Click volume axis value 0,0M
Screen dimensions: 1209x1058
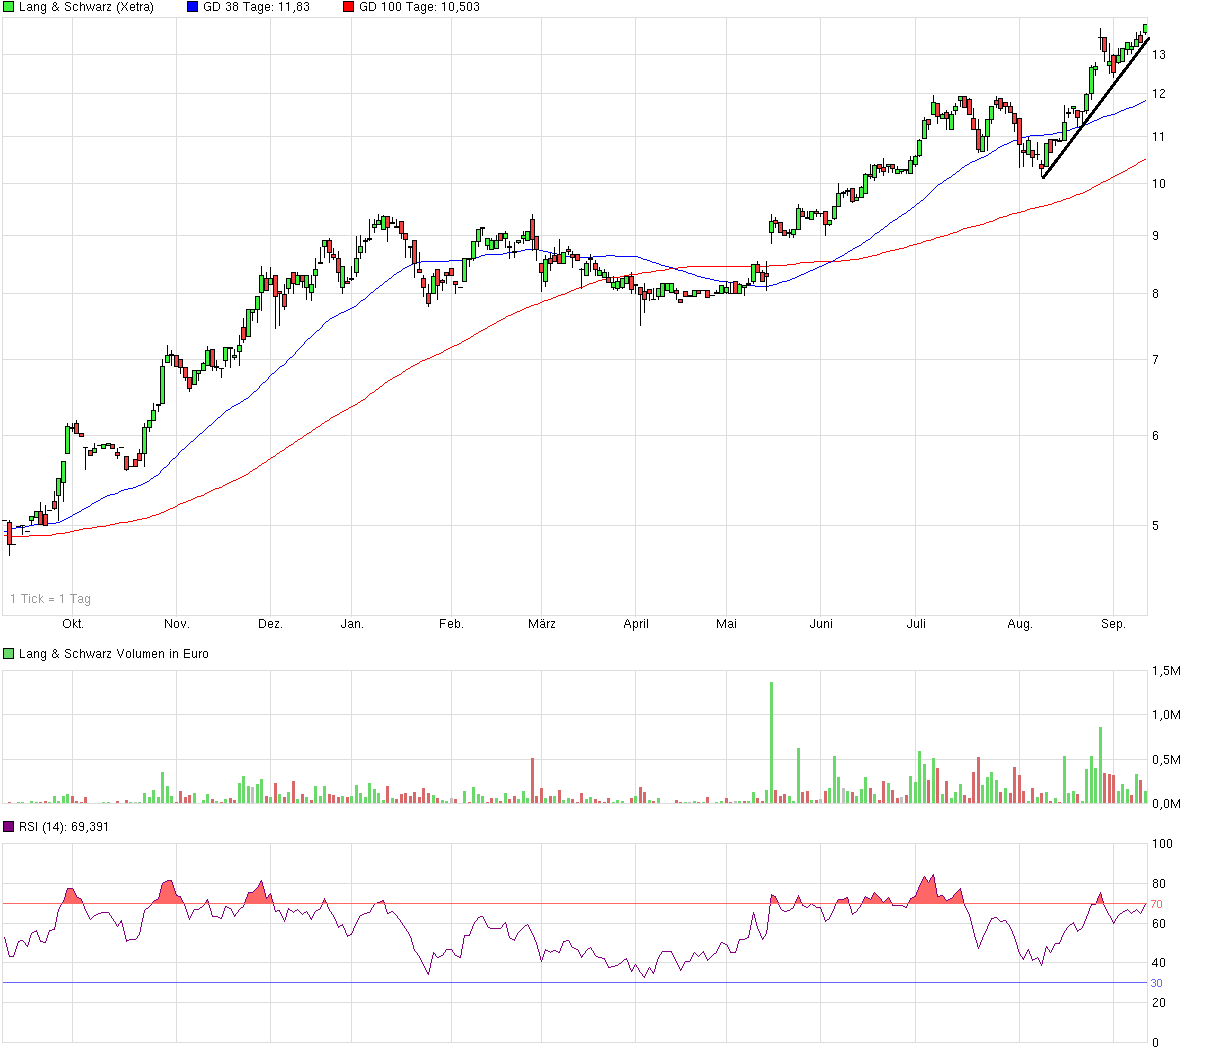(x=1167, y=804)
